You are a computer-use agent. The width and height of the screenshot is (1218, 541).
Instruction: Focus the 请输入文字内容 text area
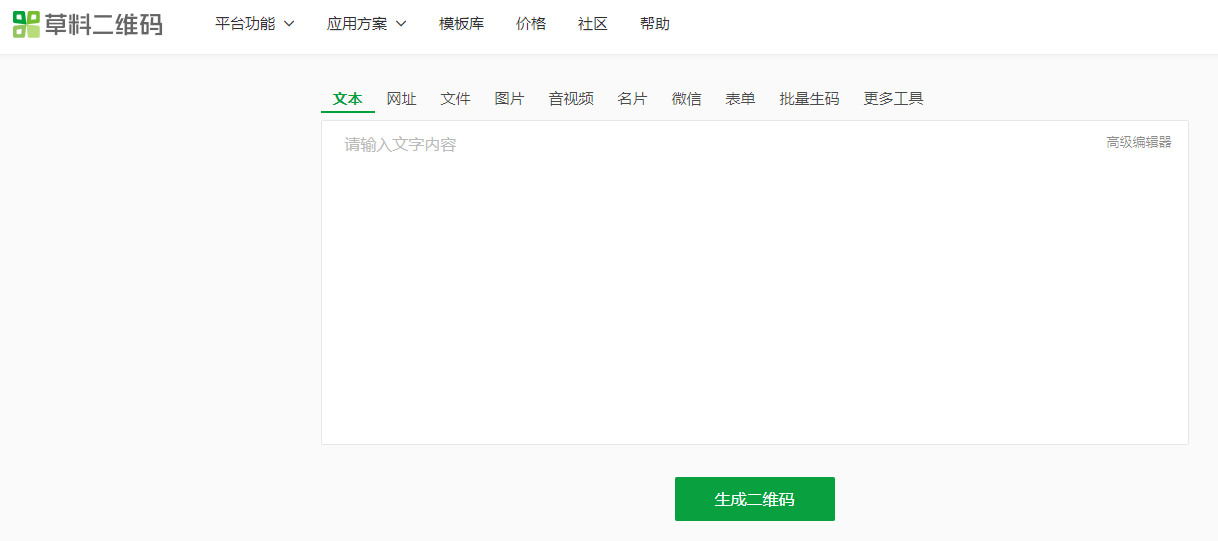click(x=754, y=290)
